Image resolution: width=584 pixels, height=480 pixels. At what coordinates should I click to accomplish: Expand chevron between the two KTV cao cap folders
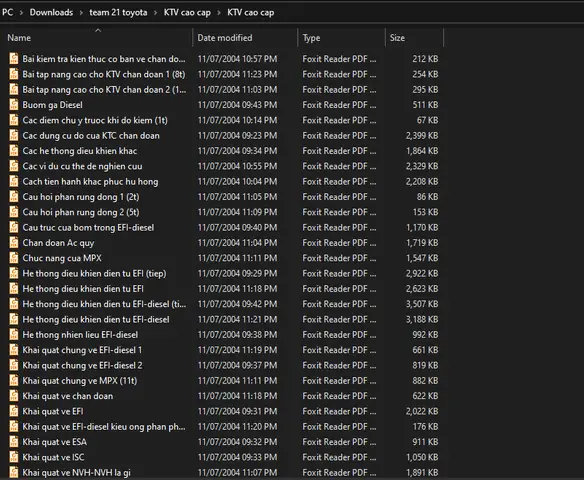pyautogui.click(x=219, y=13)
